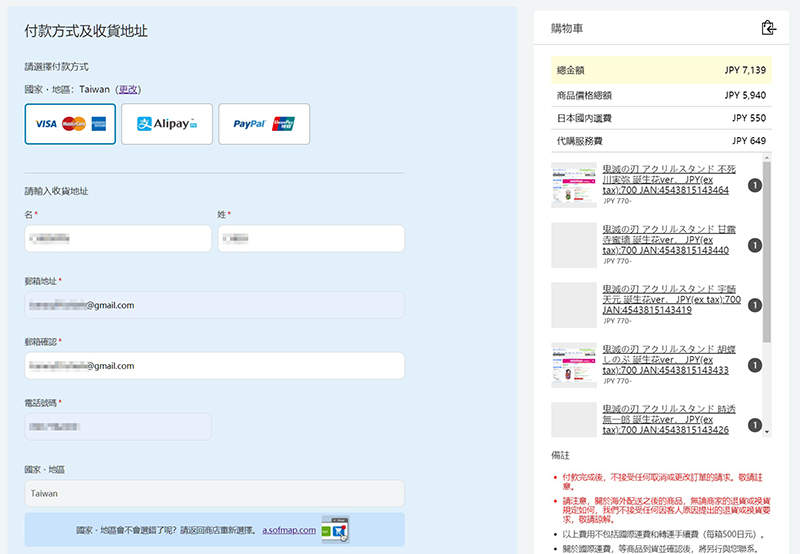Click the 郵箱地址 email field
Image resolution: width=800 pixels, height=554 pixels.
click(214, 305)
